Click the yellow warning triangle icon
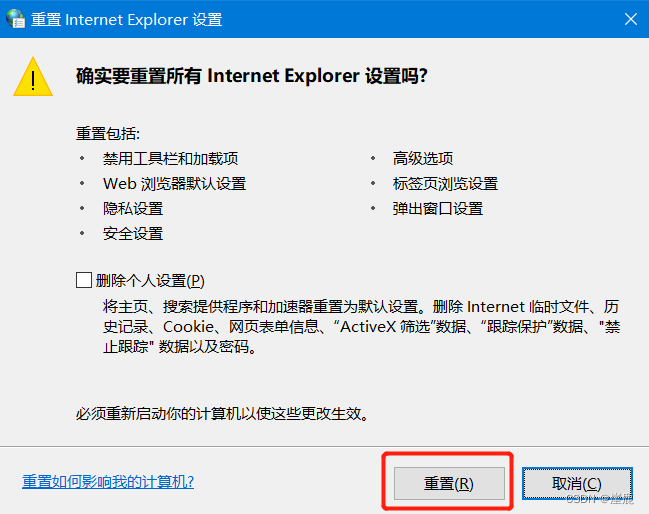Screen dimensions: 649x514 33,77
